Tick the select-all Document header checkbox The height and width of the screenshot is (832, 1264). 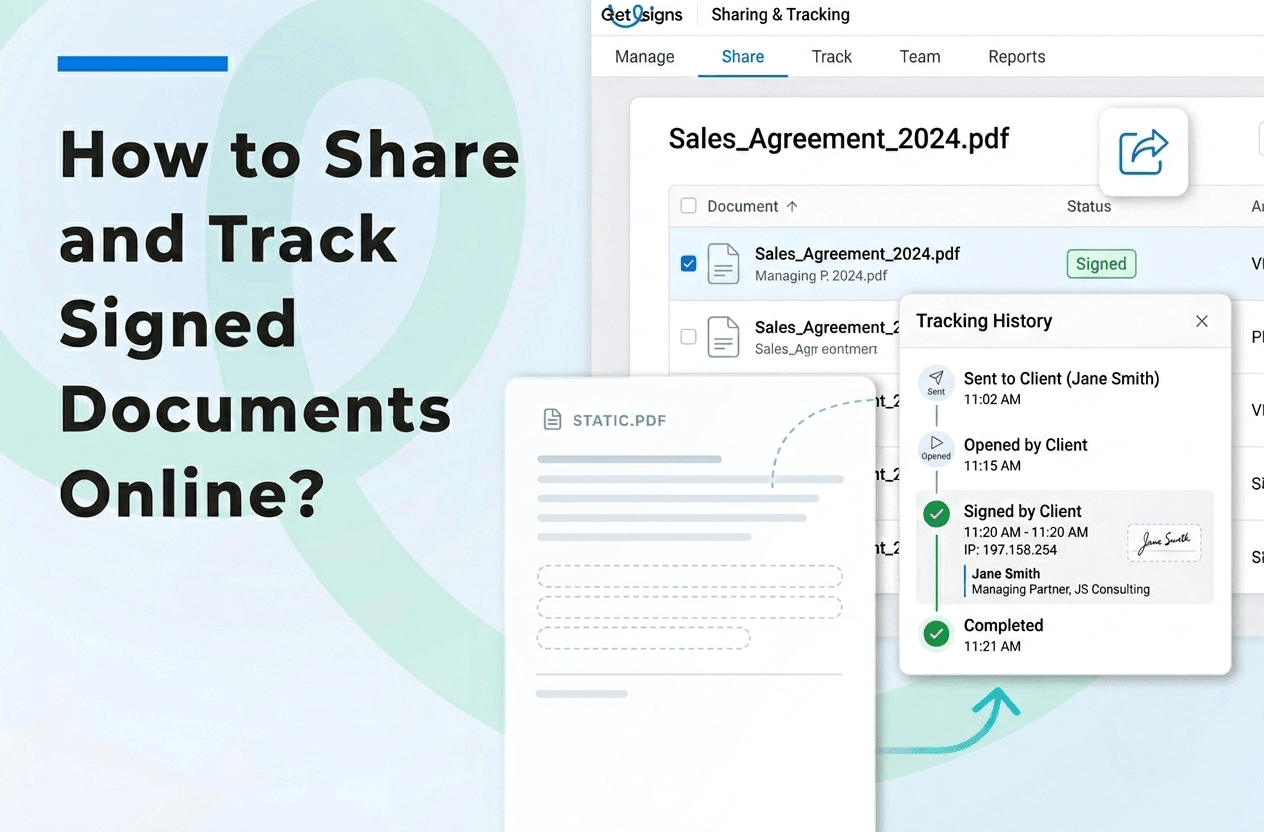688,206
